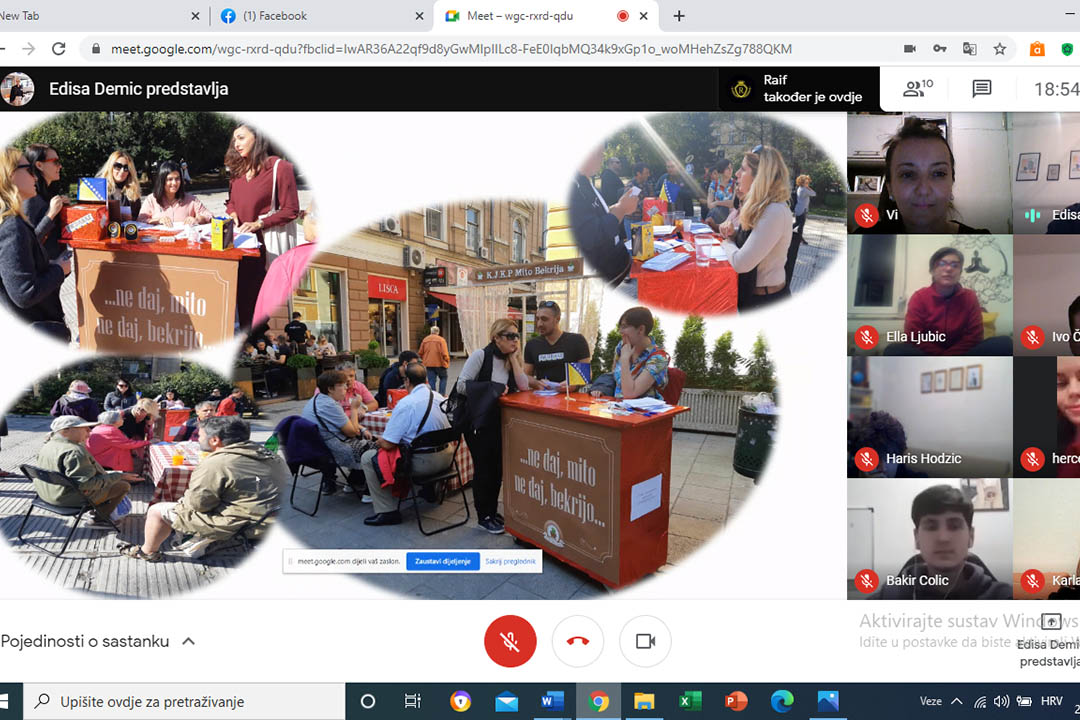Leave the call with the hang-up button
The image size is (1080, 720).
coord(577,641)
